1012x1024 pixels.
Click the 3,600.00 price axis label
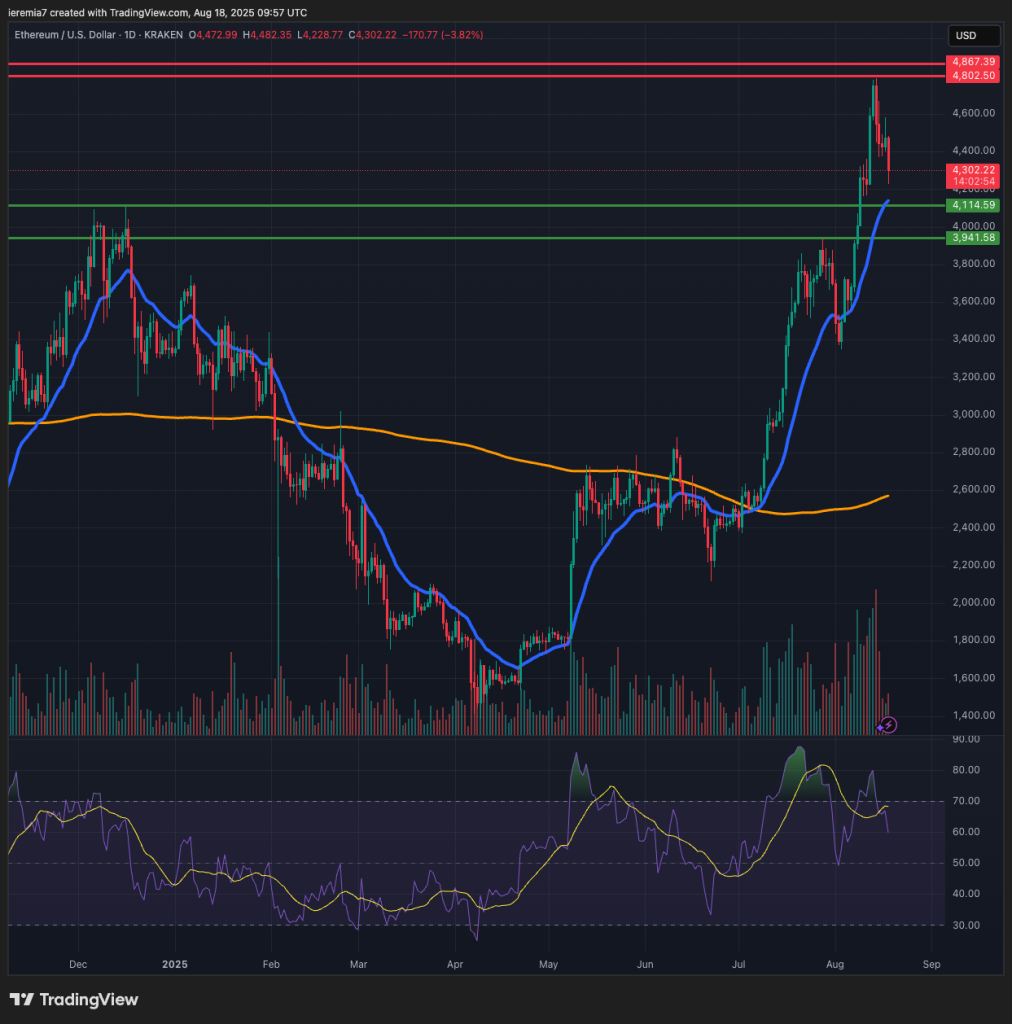[973, 301]
